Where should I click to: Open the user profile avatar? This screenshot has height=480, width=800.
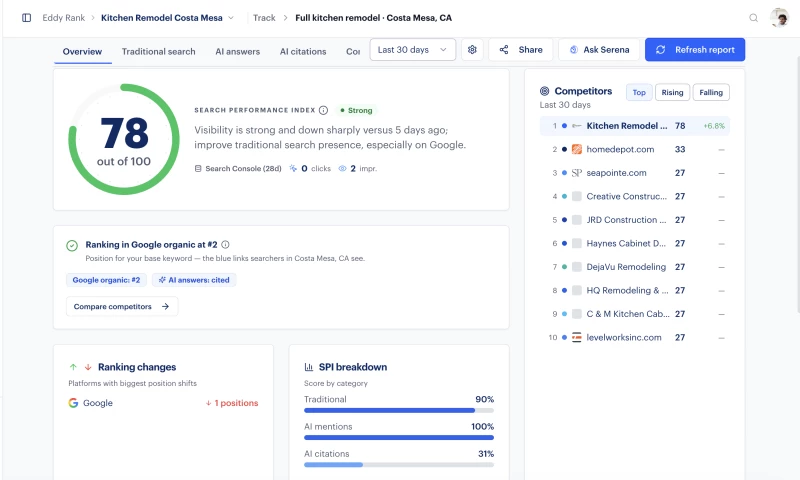(779, 18)
